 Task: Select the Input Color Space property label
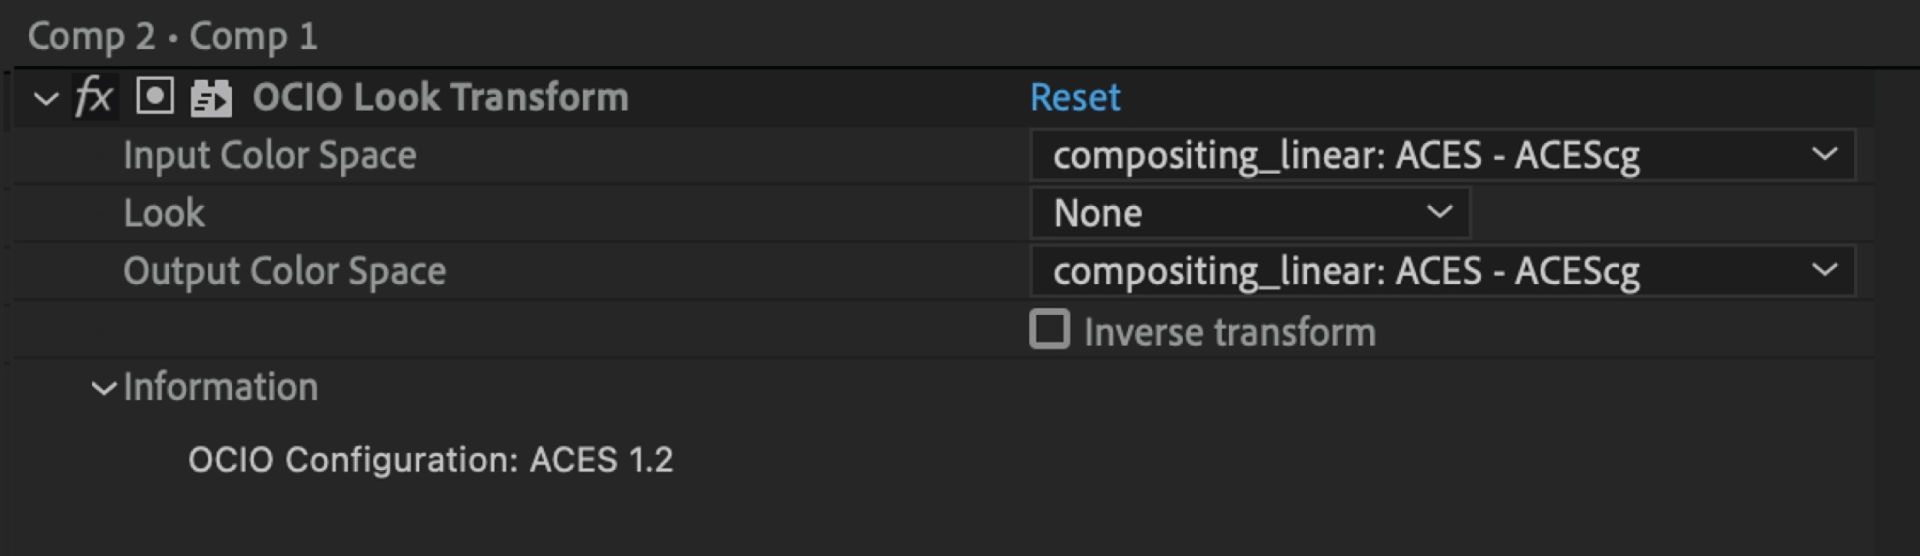[x=269, y=156]
